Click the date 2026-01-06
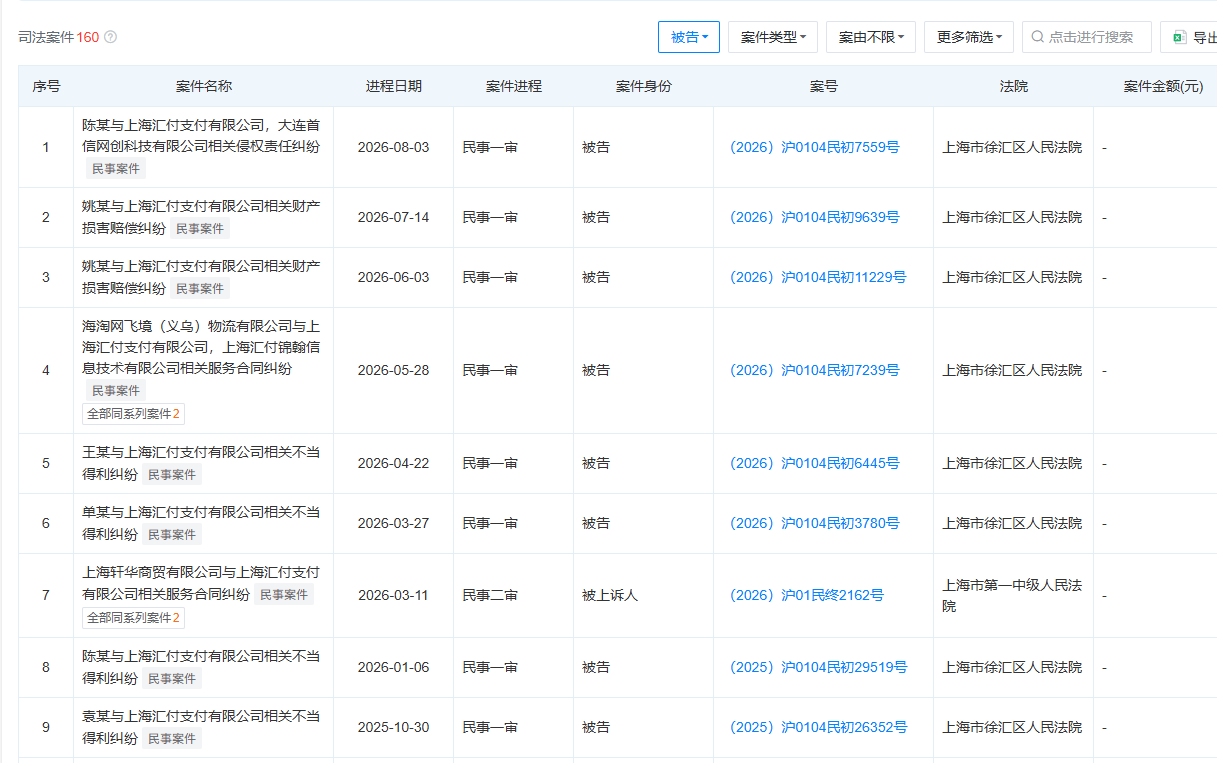The width and height of the screenshot is (1217, 763). pos(393,667)
